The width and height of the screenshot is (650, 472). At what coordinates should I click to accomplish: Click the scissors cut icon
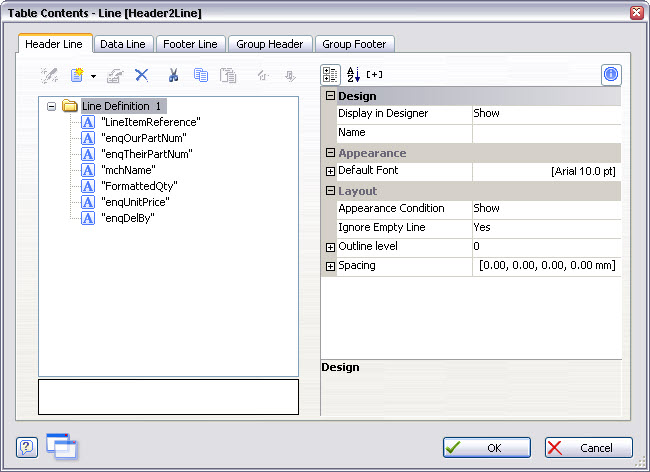173,75
